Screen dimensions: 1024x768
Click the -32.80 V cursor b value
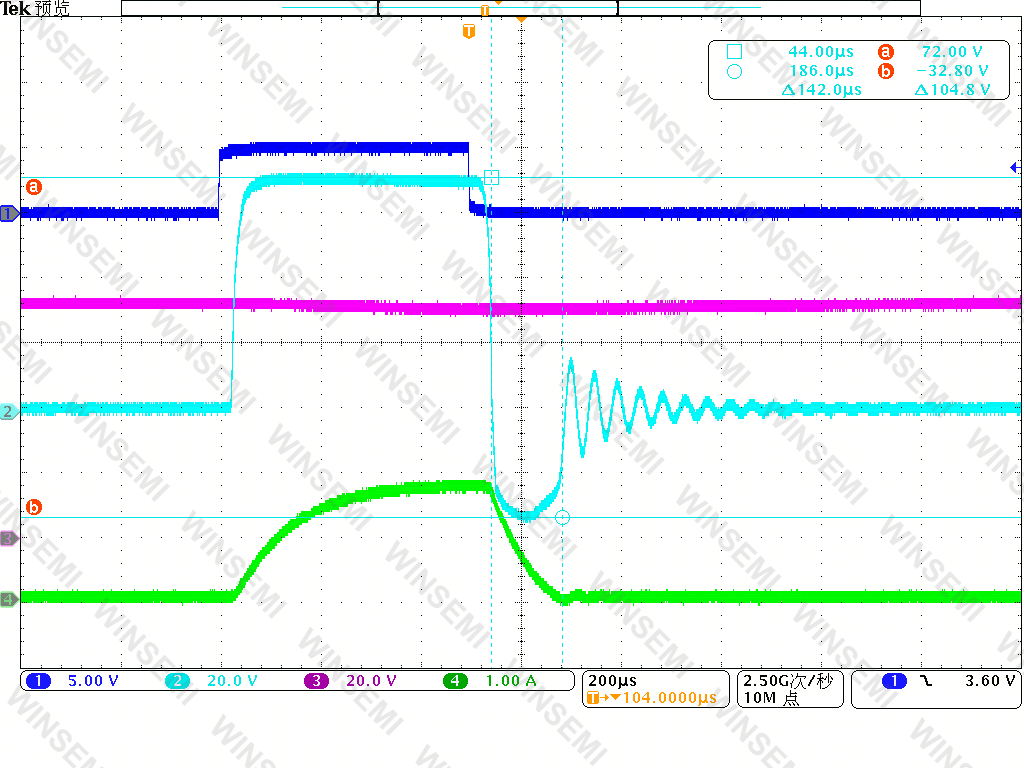pos(952,71)
